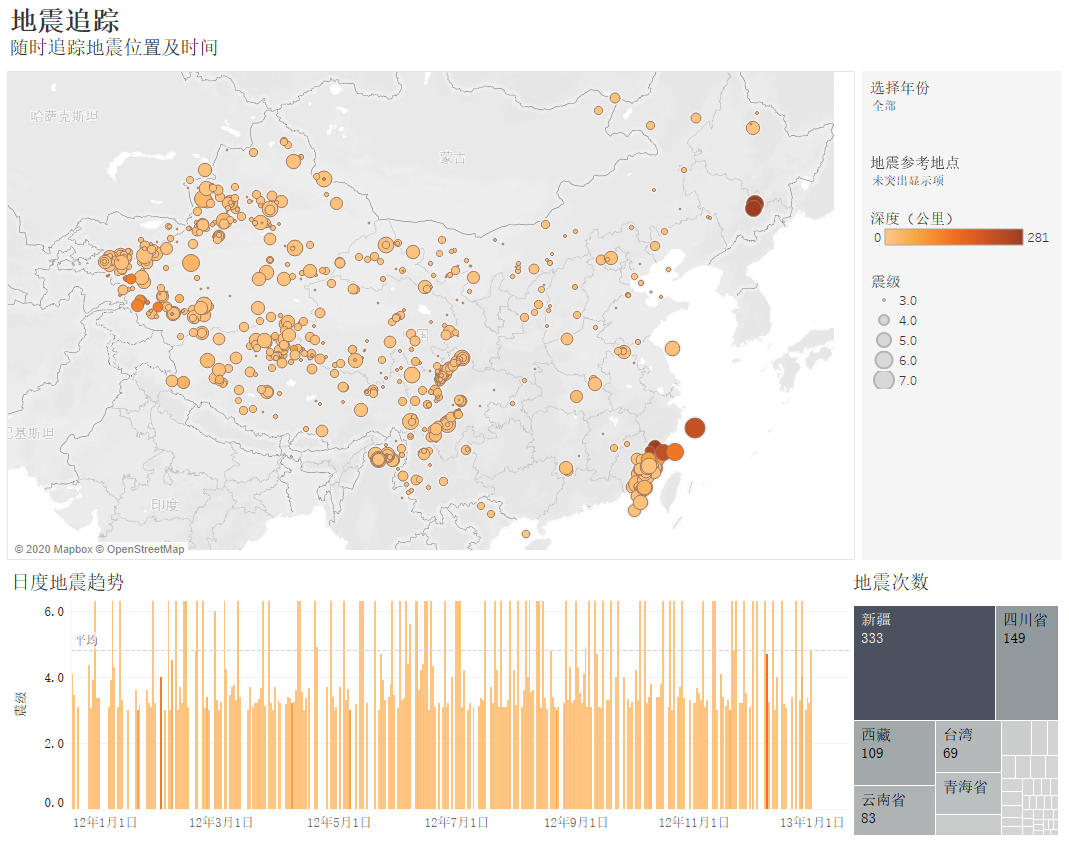The height and width of the screenshot is (846, 1069).
Task: Pick the 5.0 magnitude legend circle
Action: (884, 340)
